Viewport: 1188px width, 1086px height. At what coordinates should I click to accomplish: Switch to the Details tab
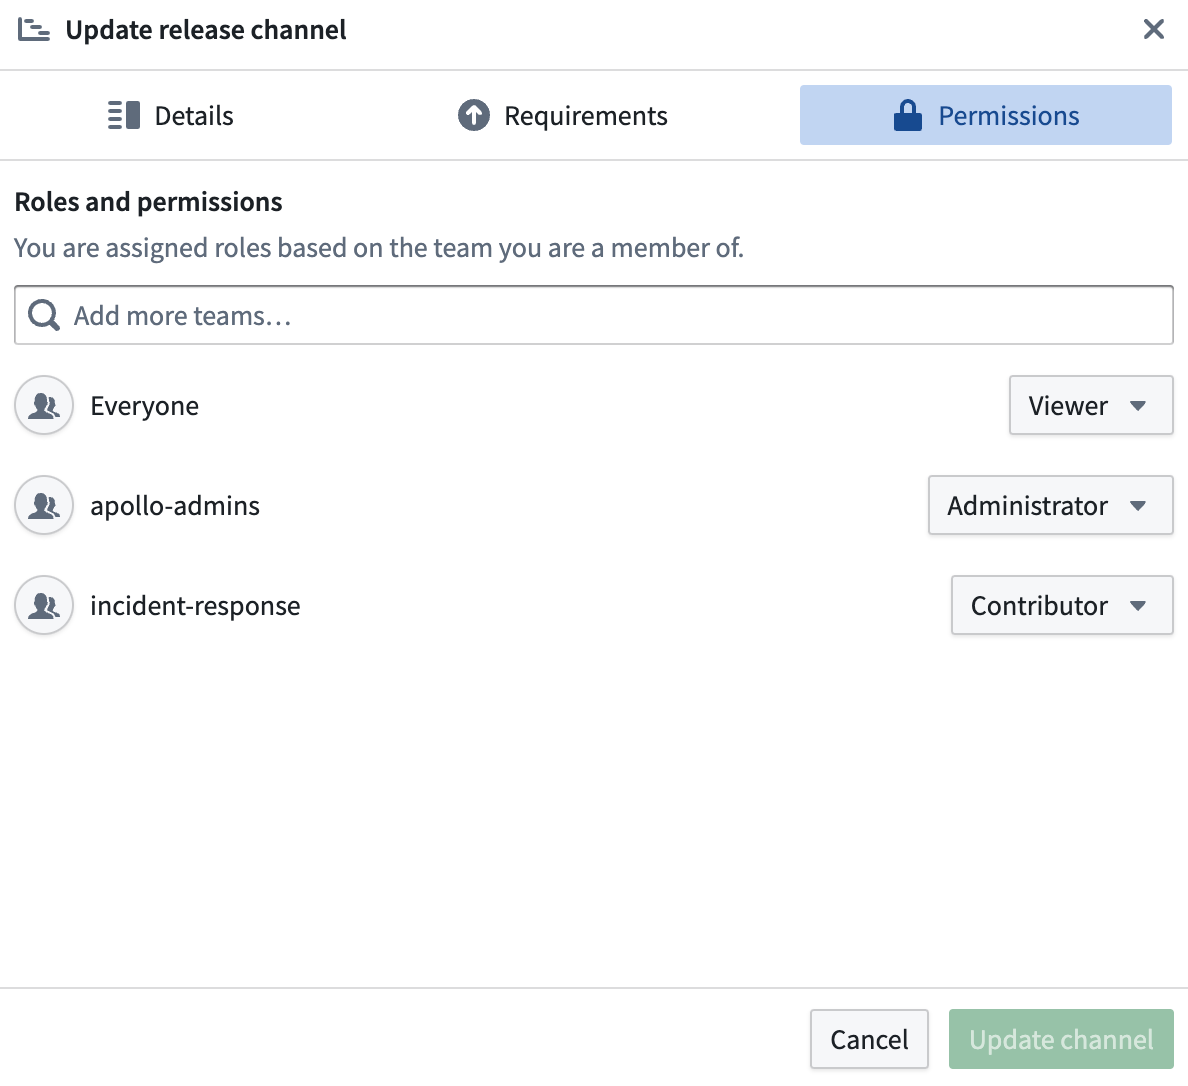(x=170, y=115)
